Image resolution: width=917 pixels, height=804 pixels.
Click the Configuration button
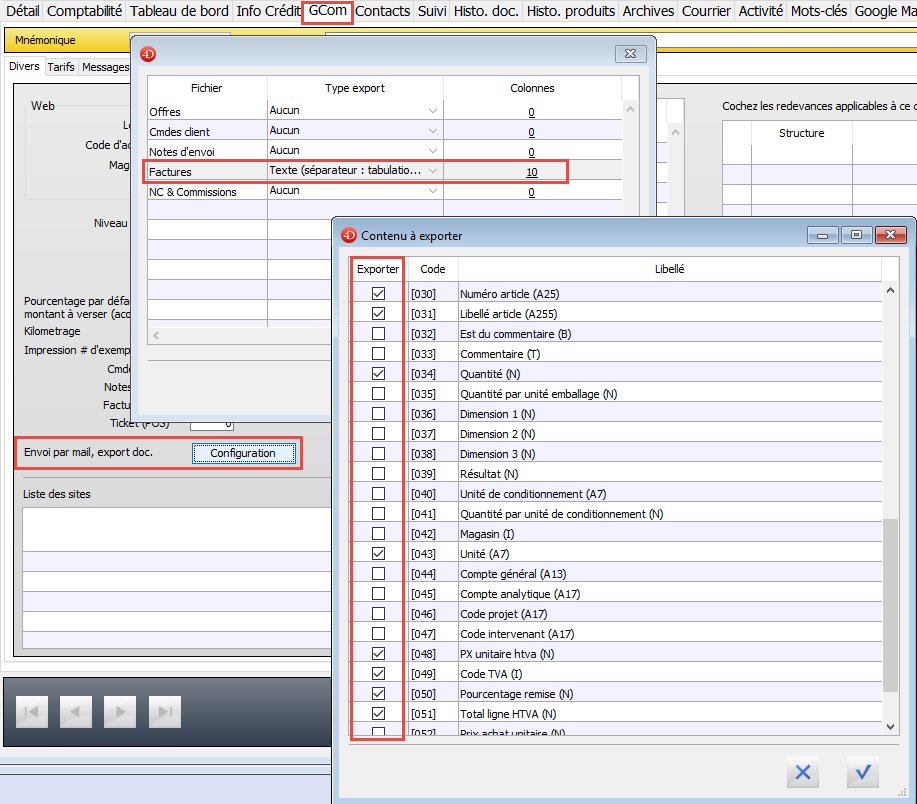pyautogui.click(x=243, y=454)
